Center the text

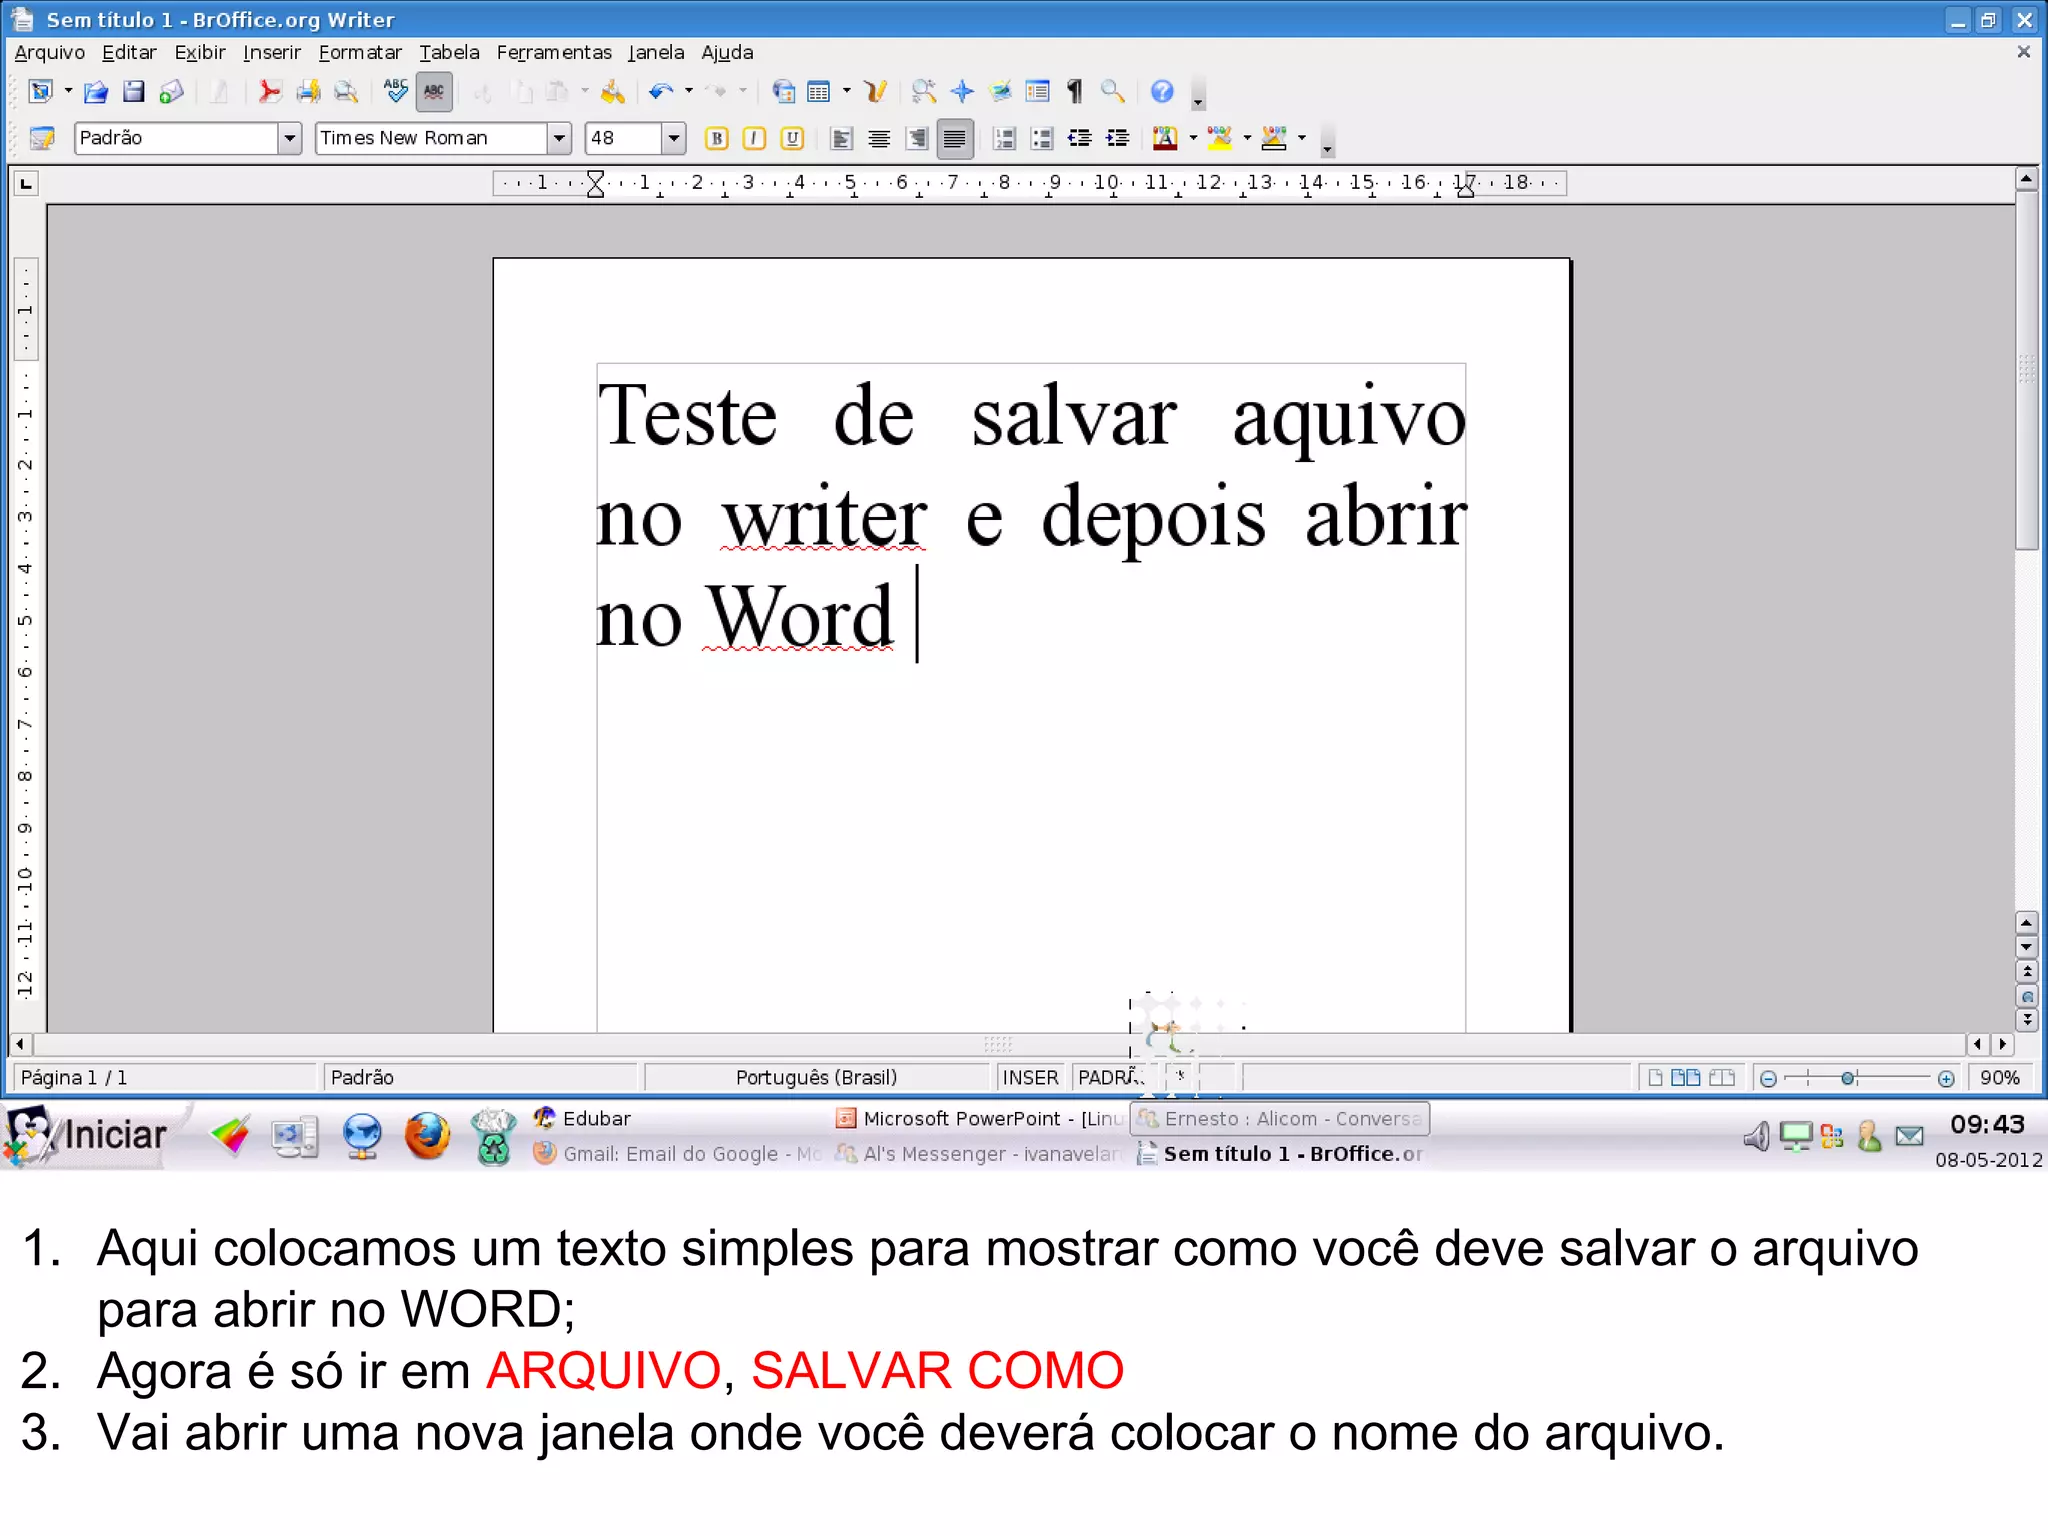point(880,138)
